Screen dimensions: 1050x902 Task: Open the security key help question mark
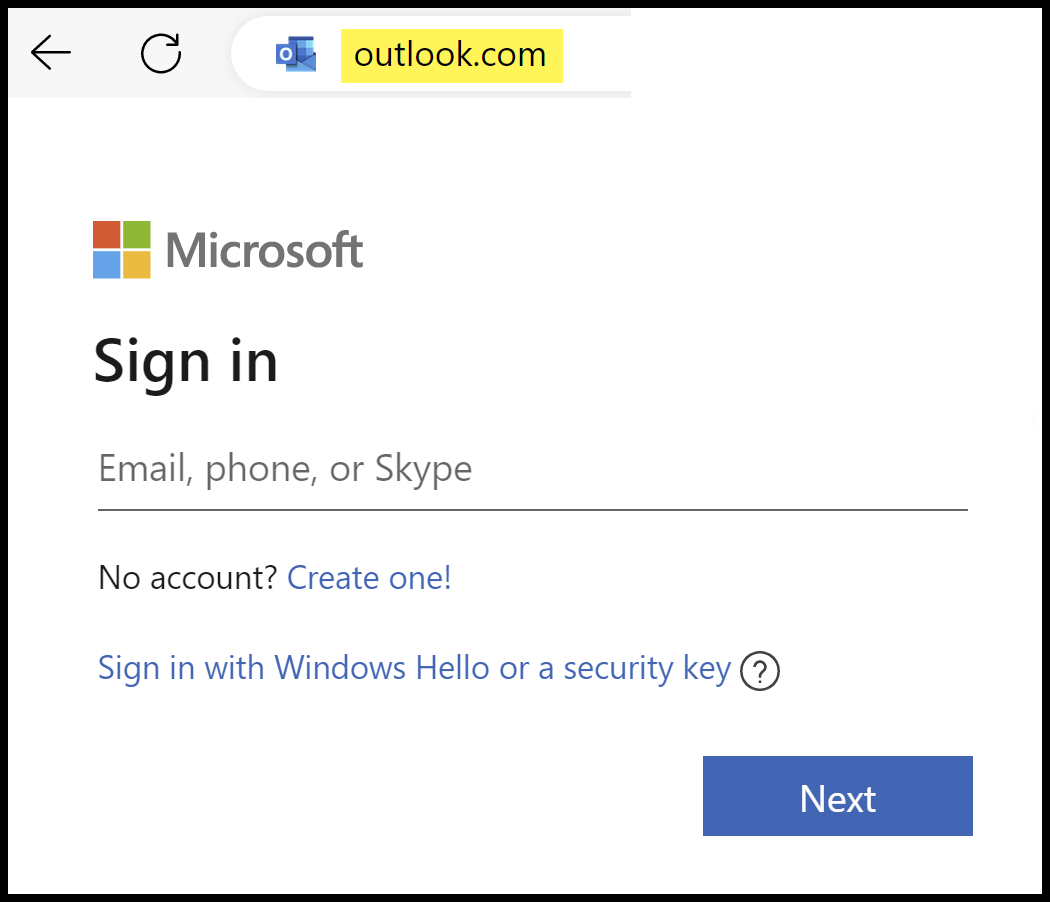click(x=760, y=671)
